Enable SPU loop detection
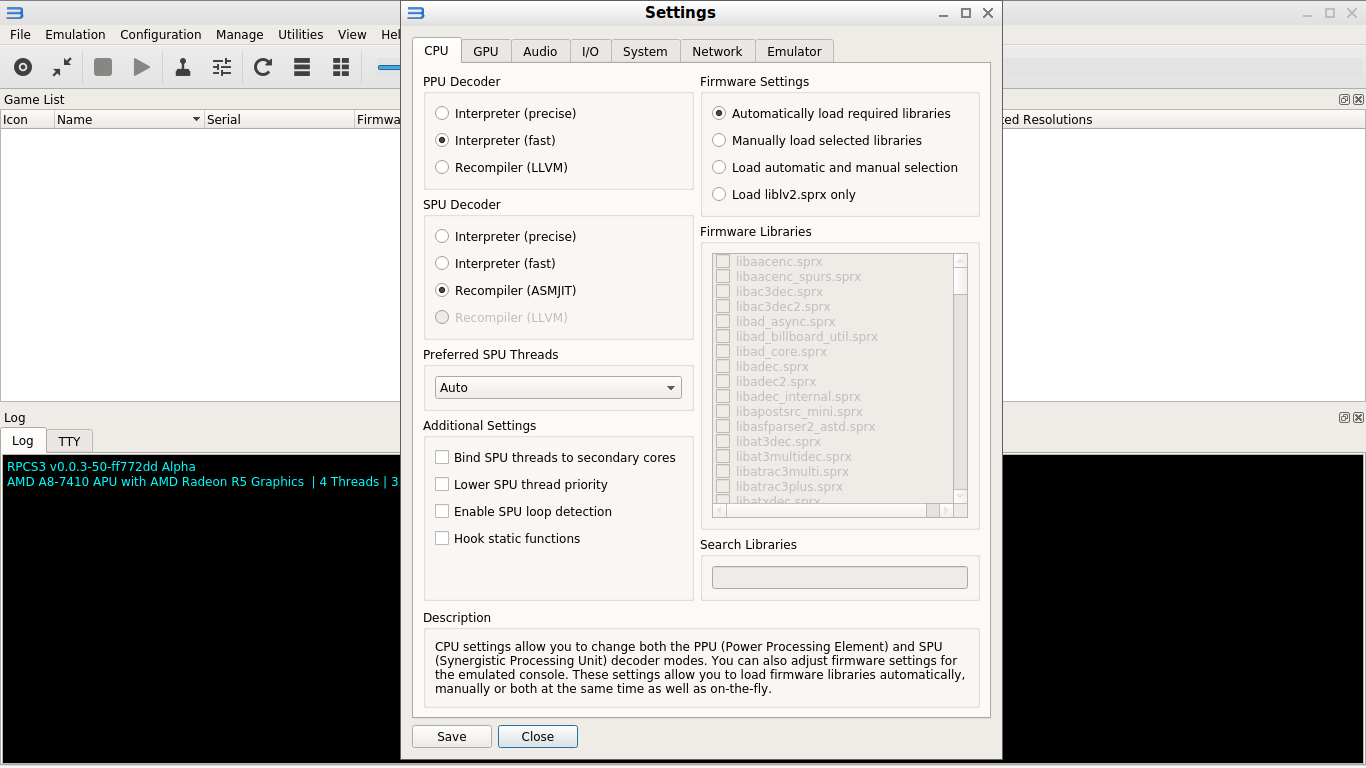The image size is (1366, 768). point(442,511)
